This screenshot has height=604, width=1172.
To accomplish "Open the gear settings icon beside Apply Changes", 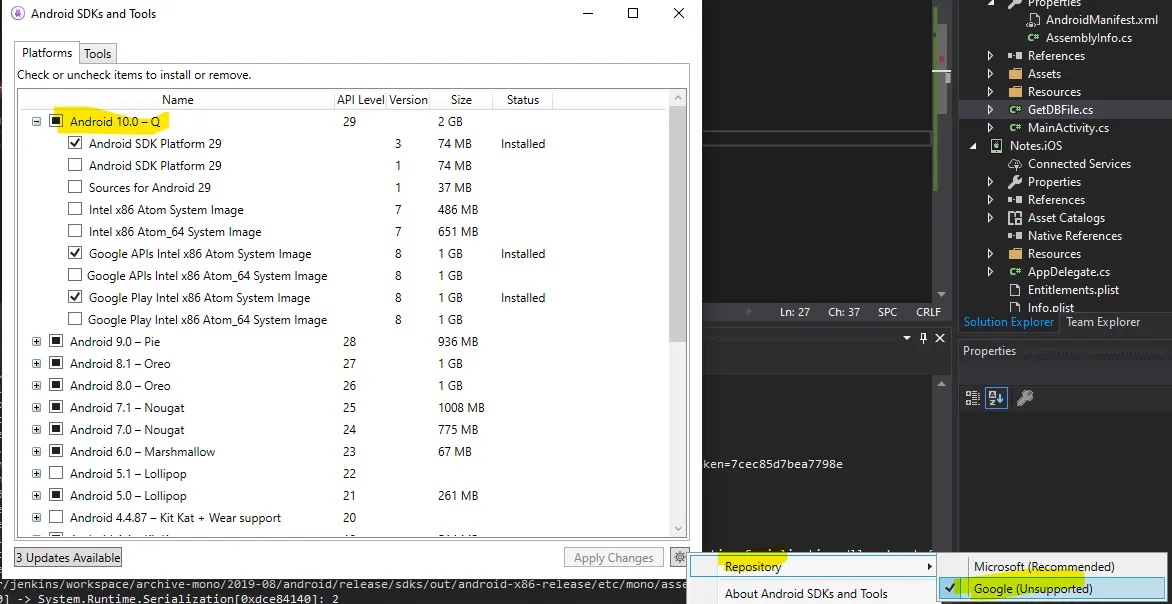I will (679, 557).
